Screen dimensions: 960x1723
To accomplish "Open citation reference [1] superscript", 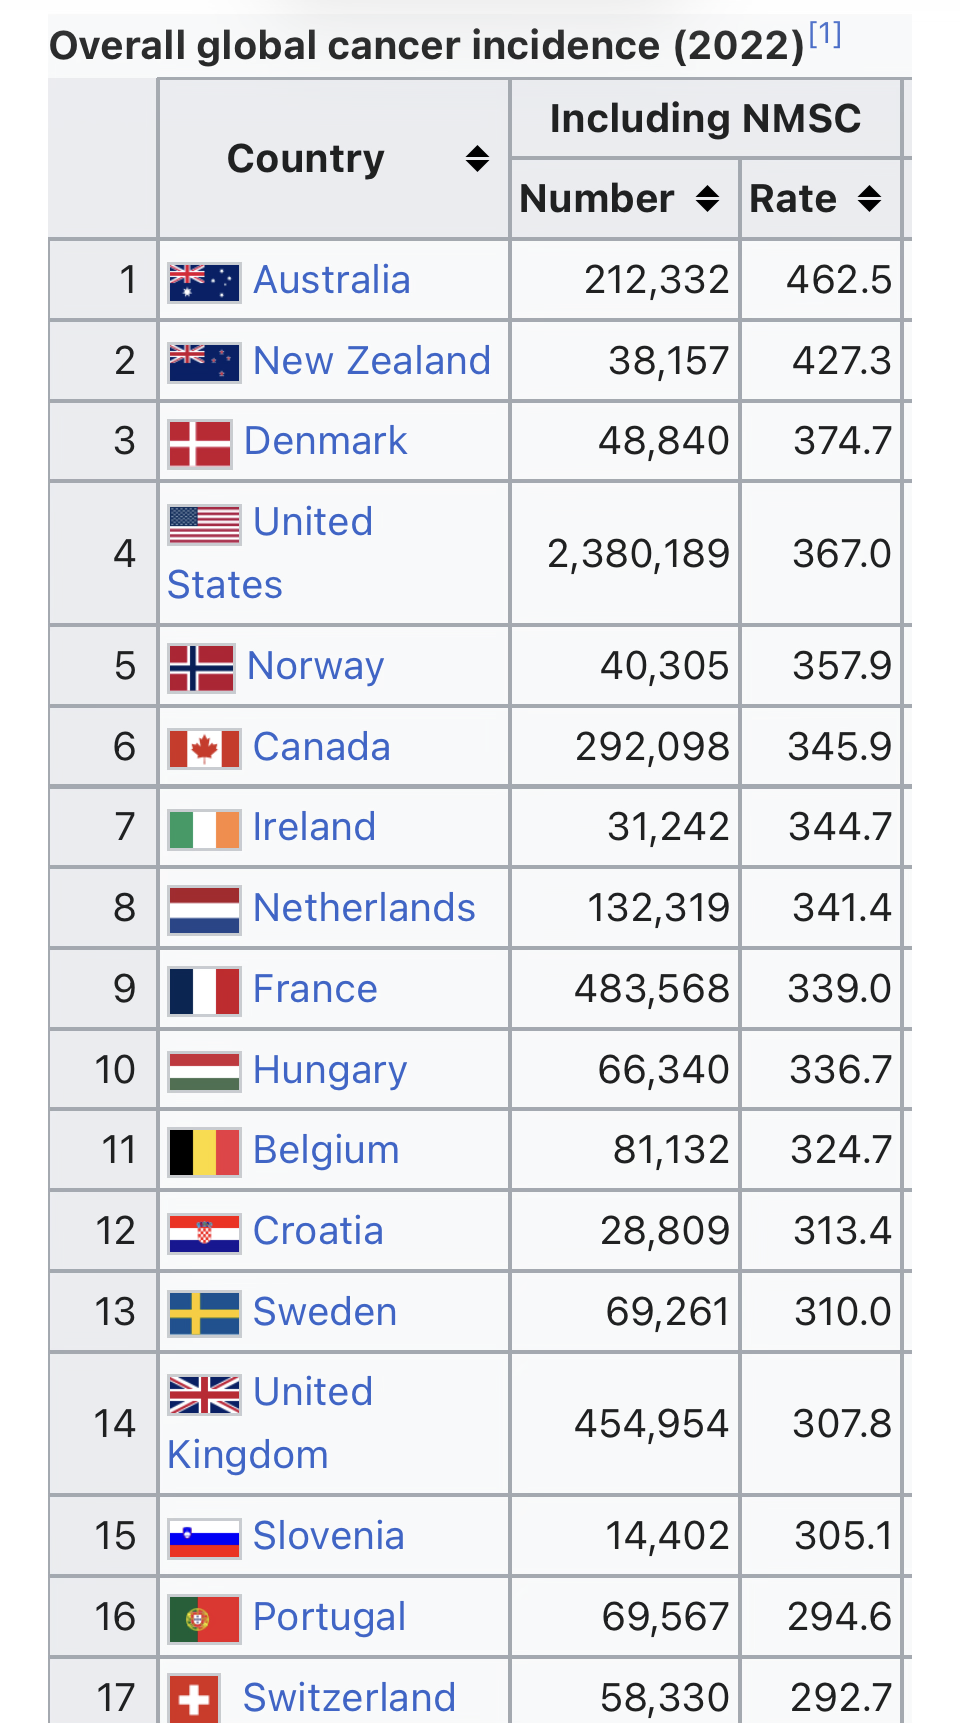I will [x=825, y=35].
